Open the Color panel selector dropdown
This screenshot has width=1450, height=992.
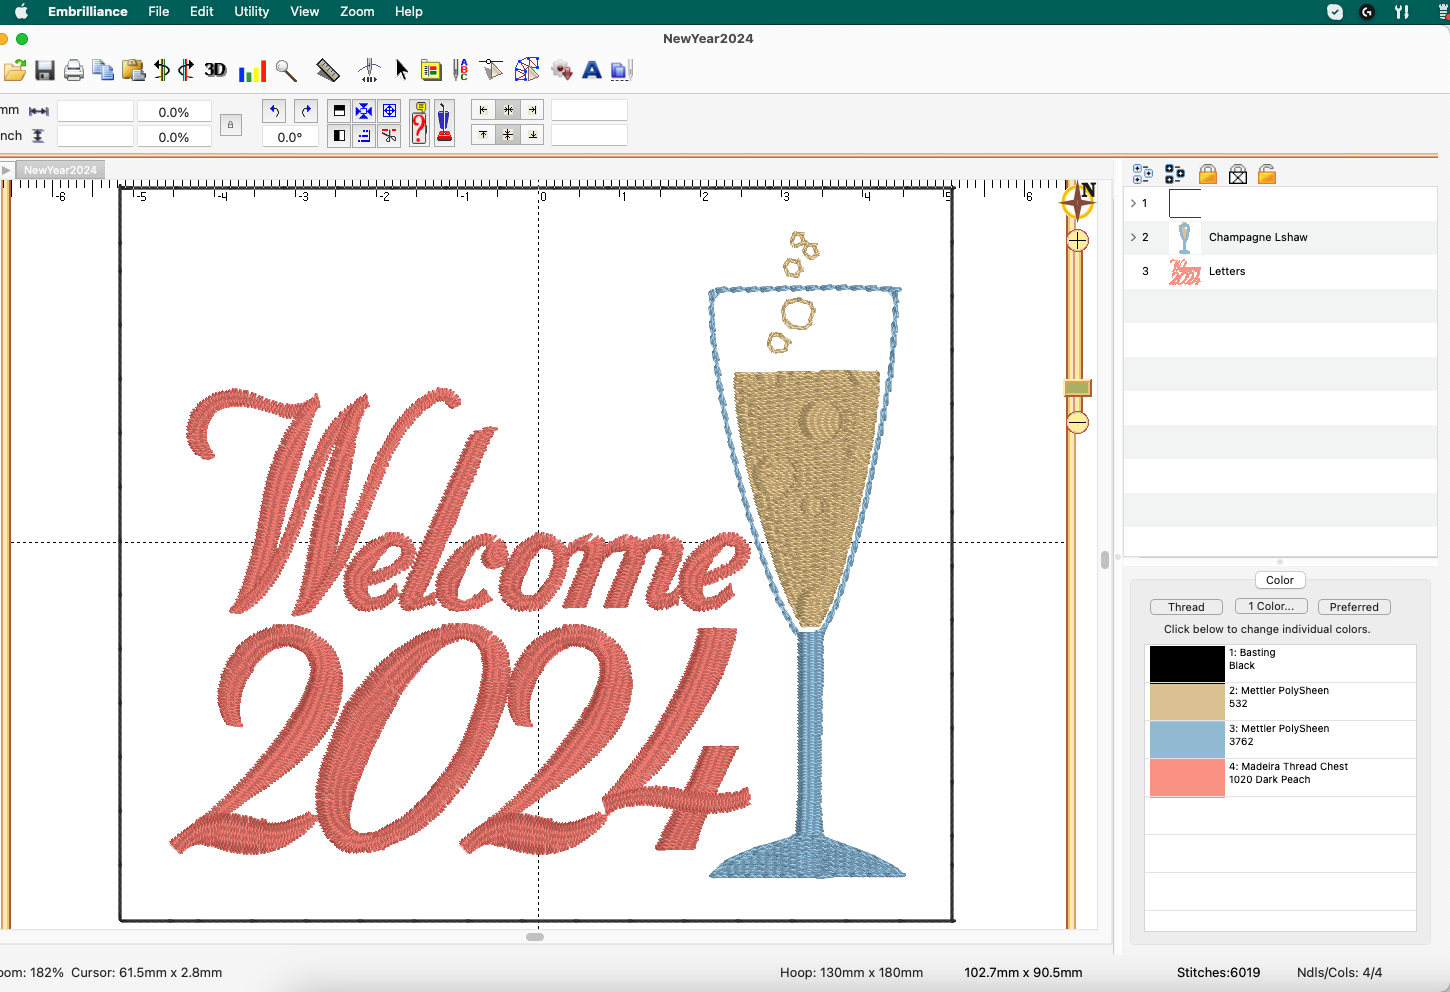1279,580
